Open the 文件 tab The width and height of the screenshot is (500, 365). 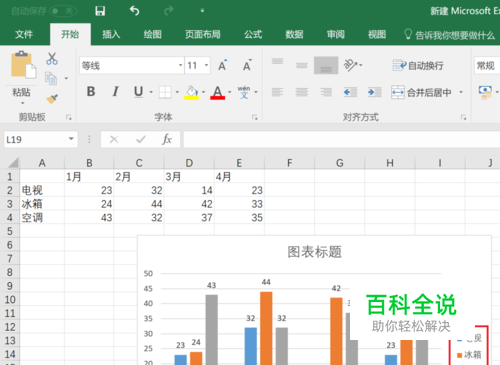coord(24,34)
